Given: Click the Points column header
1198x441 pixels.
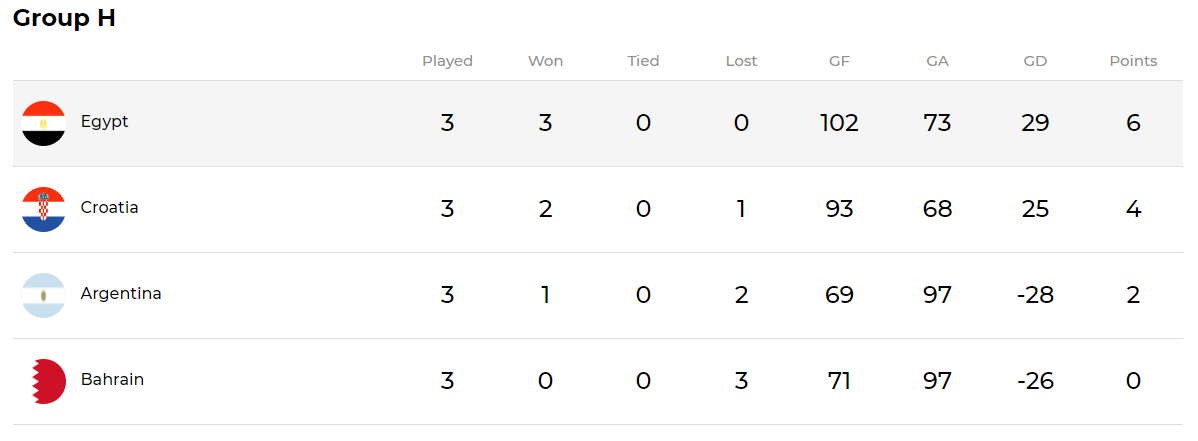Looking at the screenshot, I should (1133, 61).
